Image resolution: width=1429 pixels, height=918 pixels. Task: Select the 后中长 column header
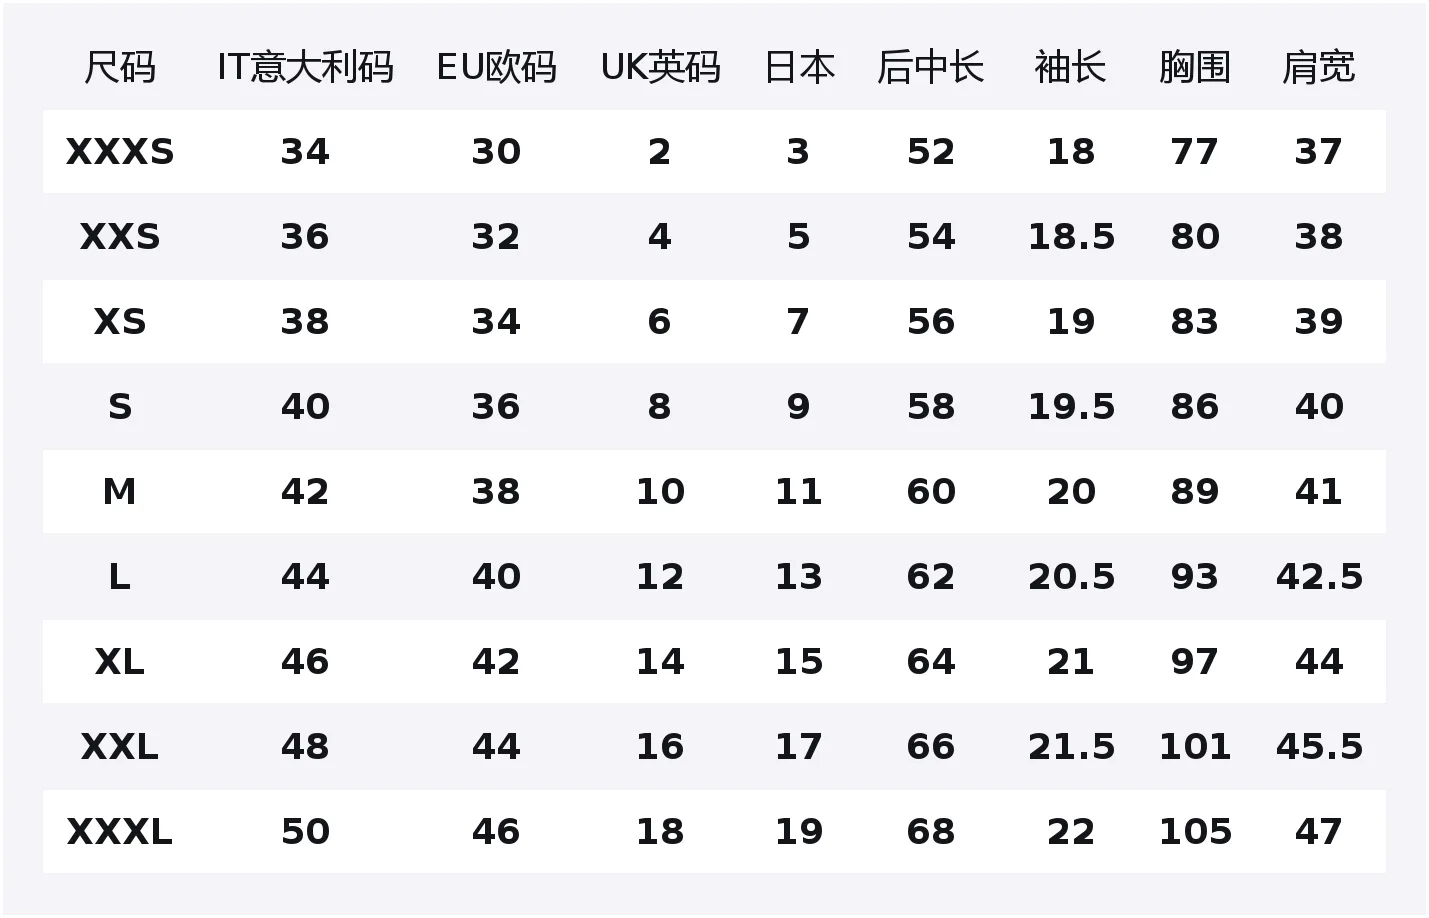(x=930, y=68)
